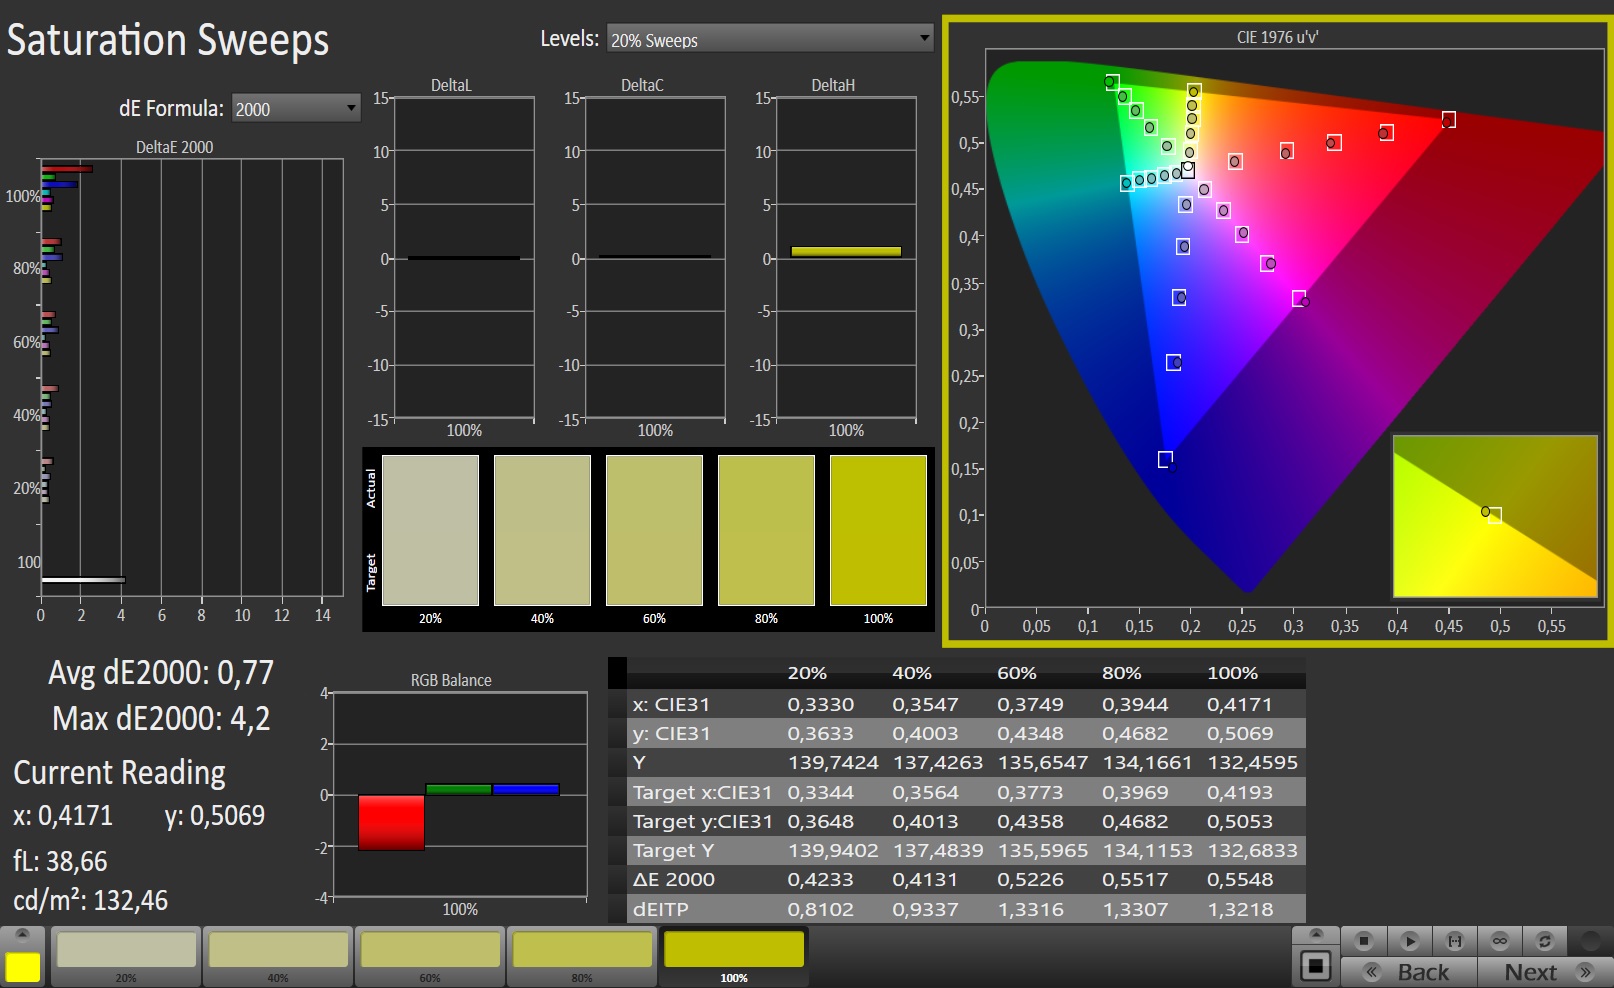Image resolution: width=1614 pixels, height=988 pixels.
Task: Go Back to previous page
Action: click(1409, 972)
